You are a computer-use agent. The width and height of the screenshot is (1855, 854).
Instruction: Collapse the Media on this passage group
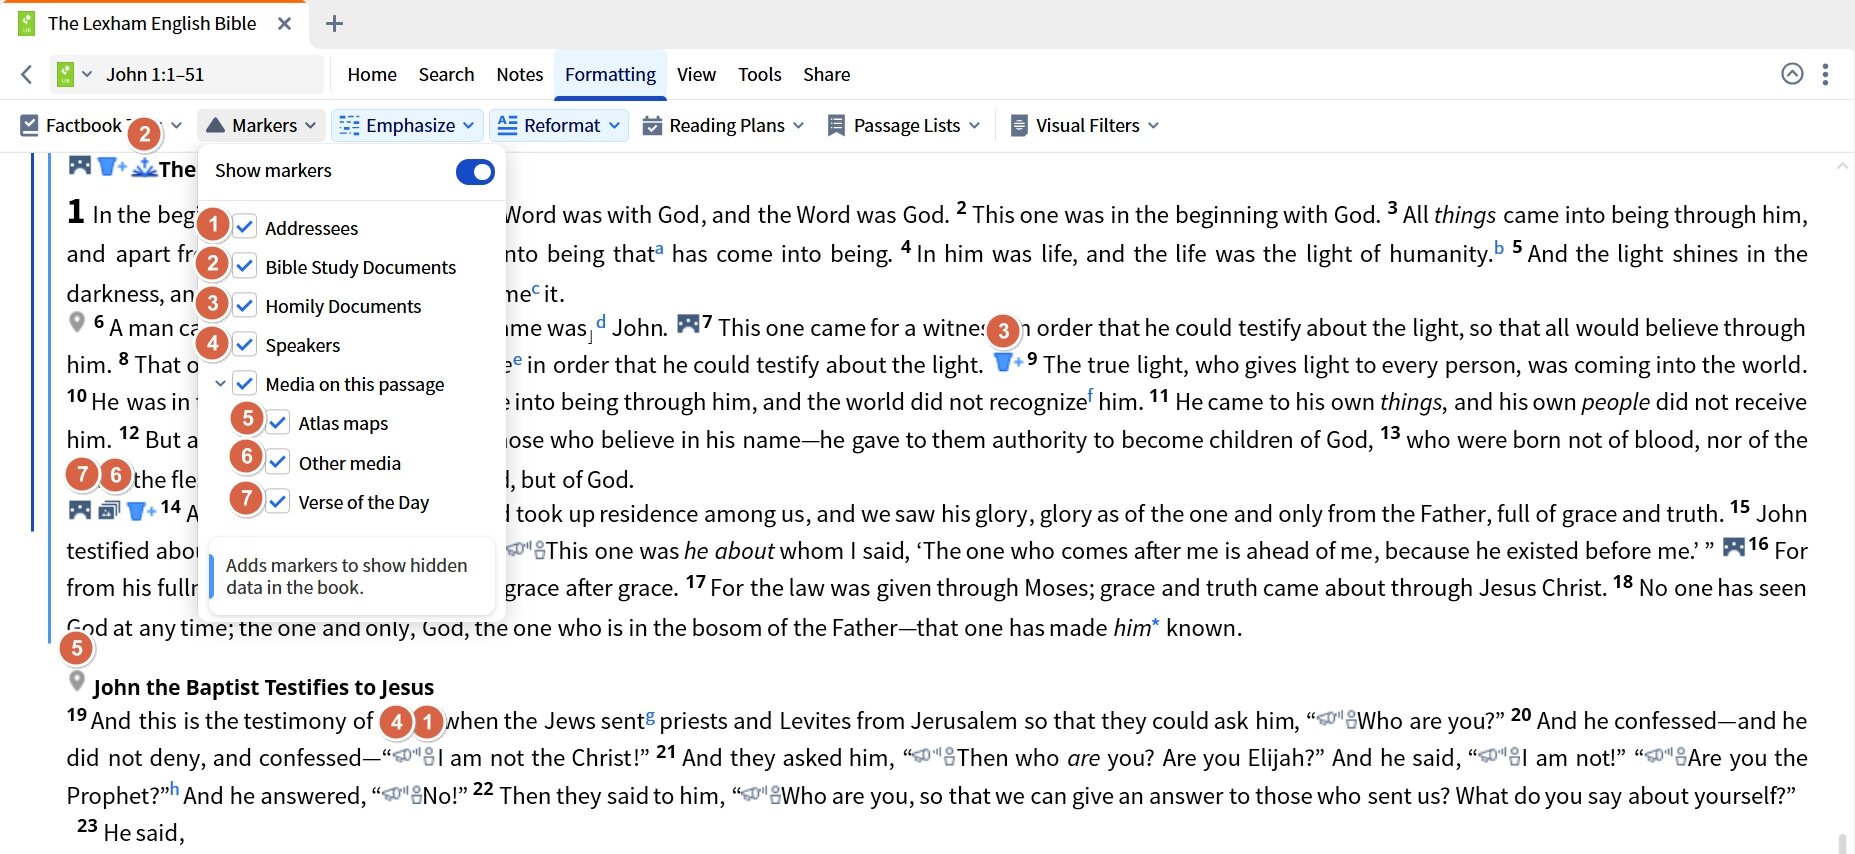tap(220, 384)
